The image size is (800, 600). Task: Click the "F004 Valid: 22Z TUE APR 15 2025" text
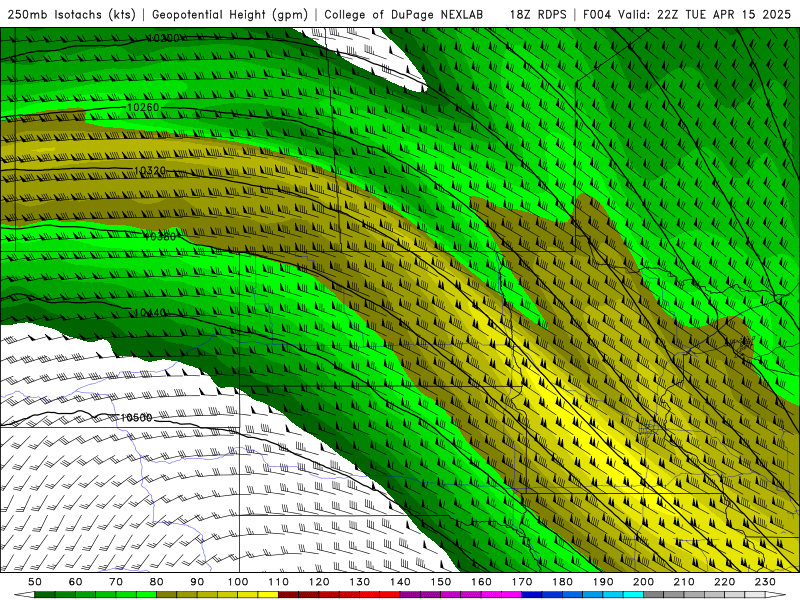coord(687,14)
